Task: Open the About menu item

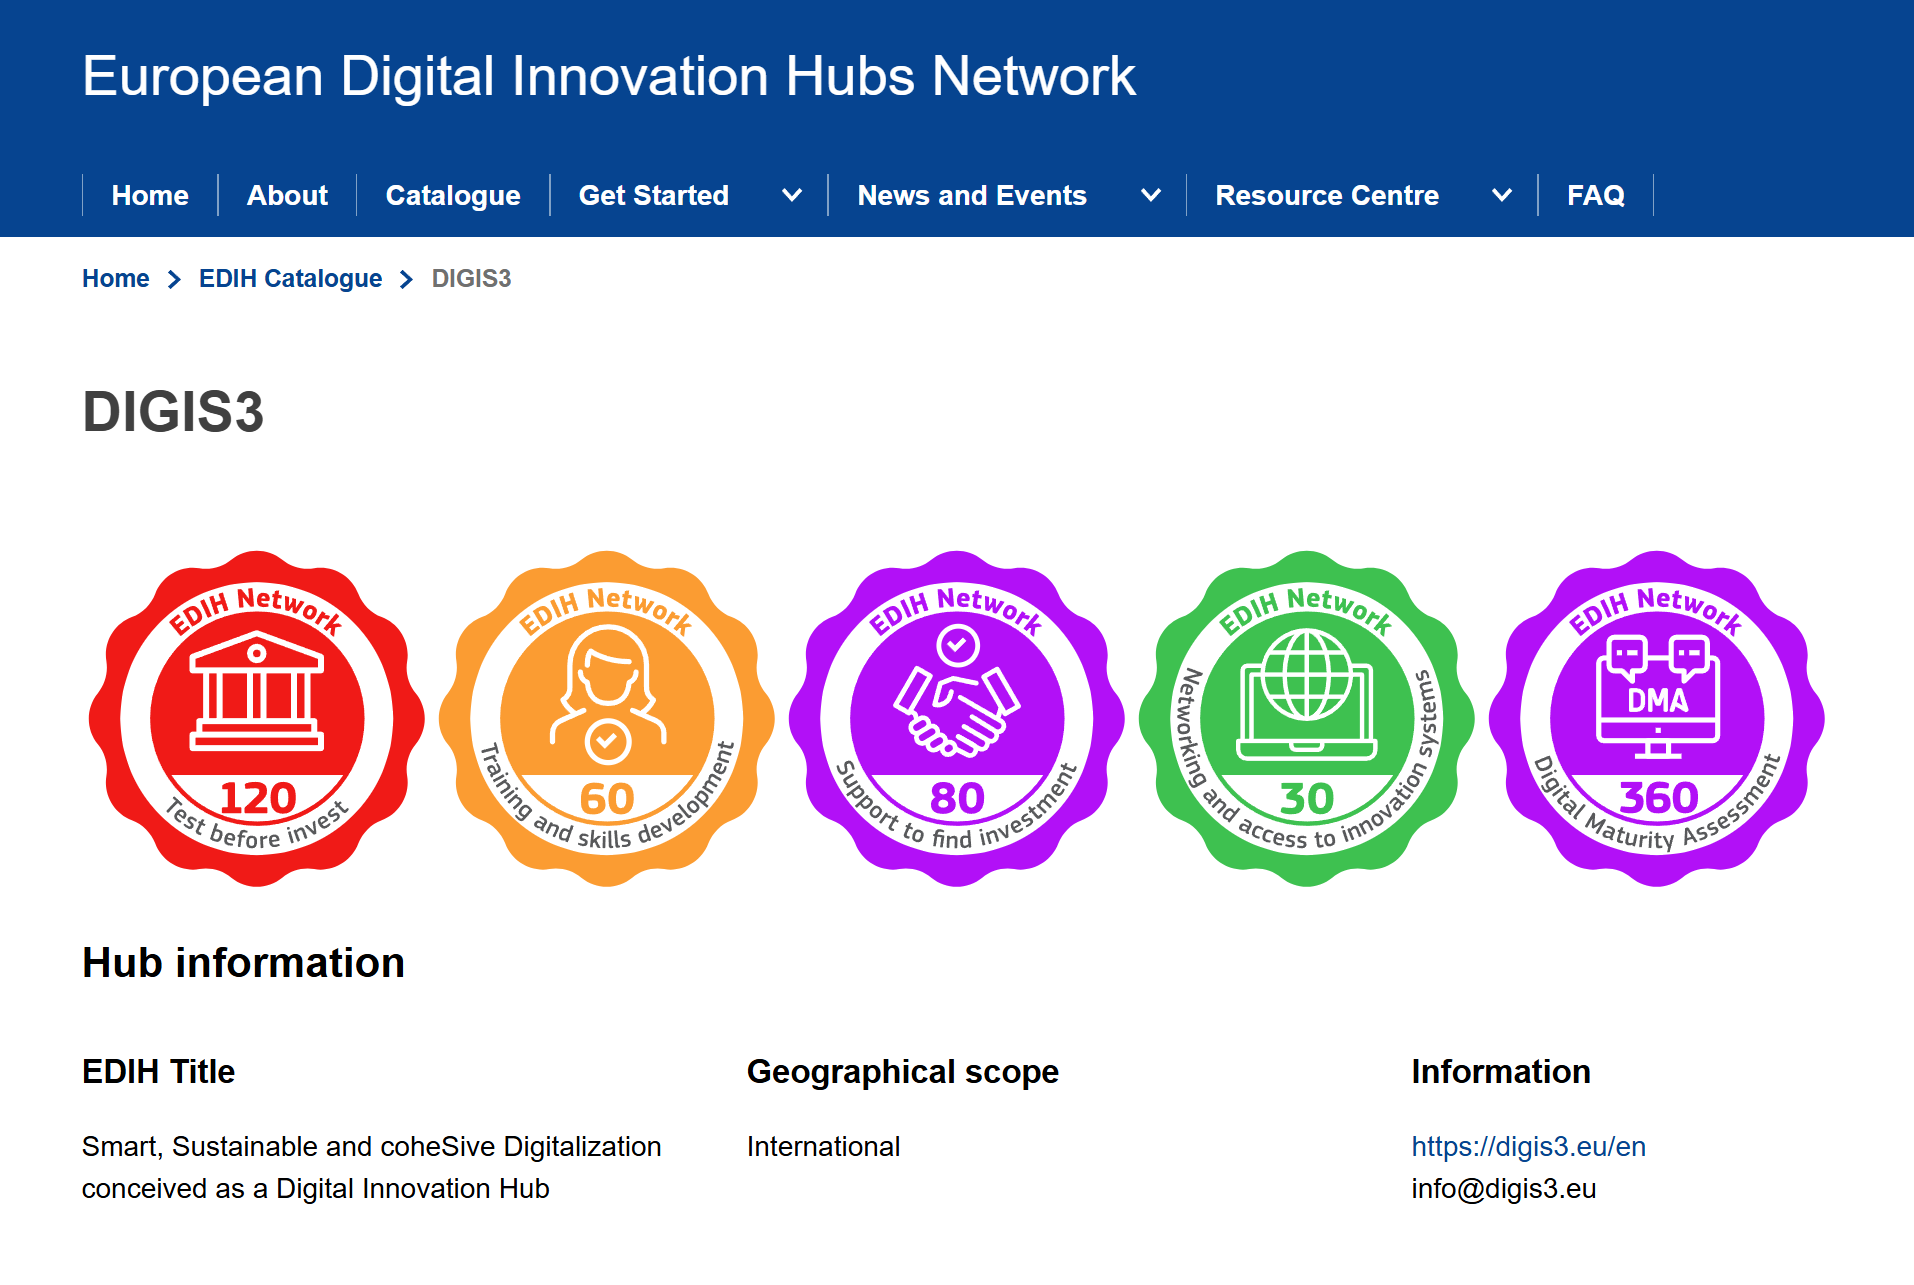Action: 287,195
